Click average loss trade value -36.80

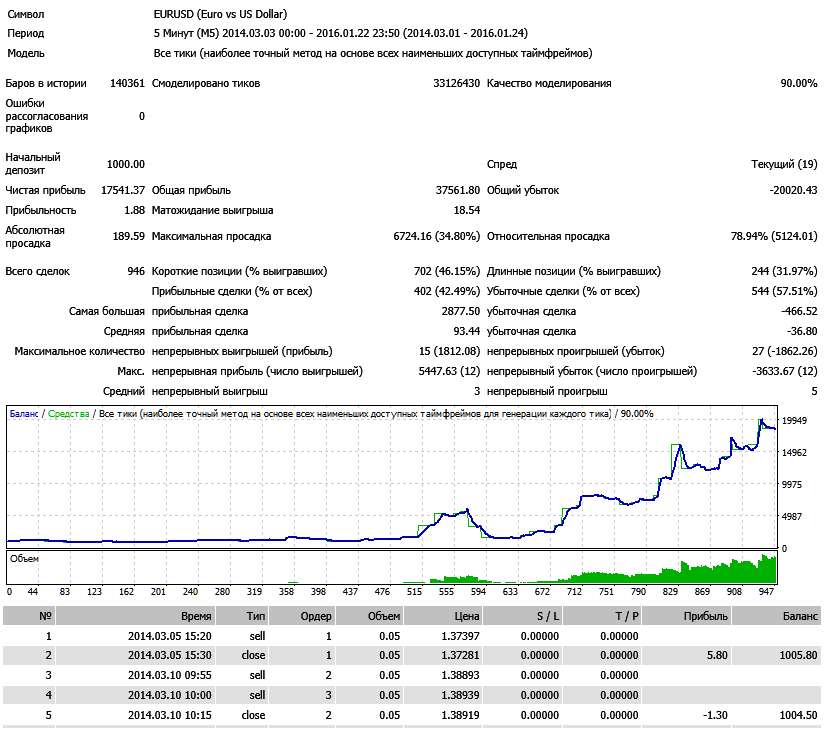coord(802,332)
